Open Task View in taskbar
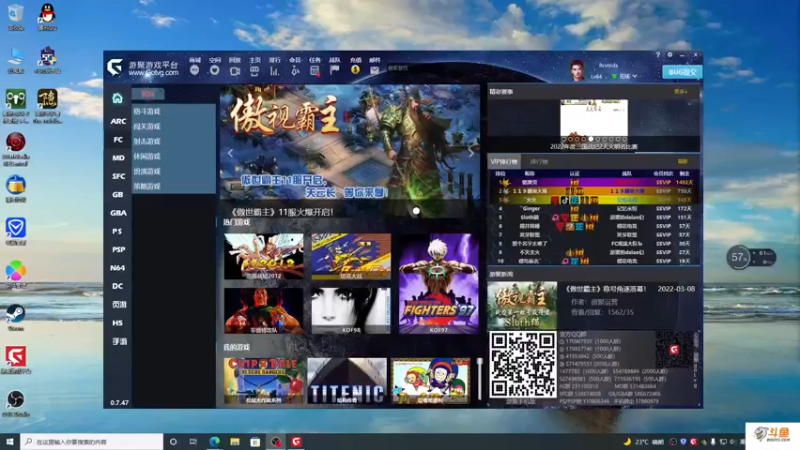800x450 pixels. 193,442
